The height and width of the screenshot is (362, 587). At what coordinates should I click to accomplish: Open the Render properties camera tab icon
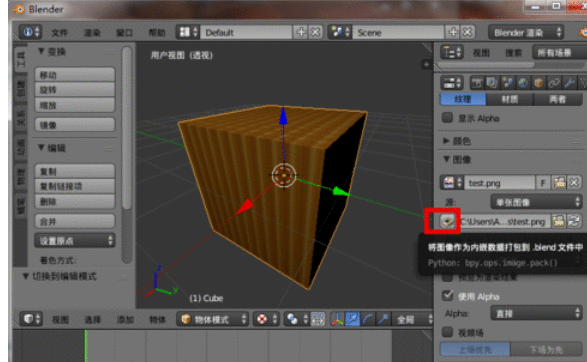[x=477, y=83]
